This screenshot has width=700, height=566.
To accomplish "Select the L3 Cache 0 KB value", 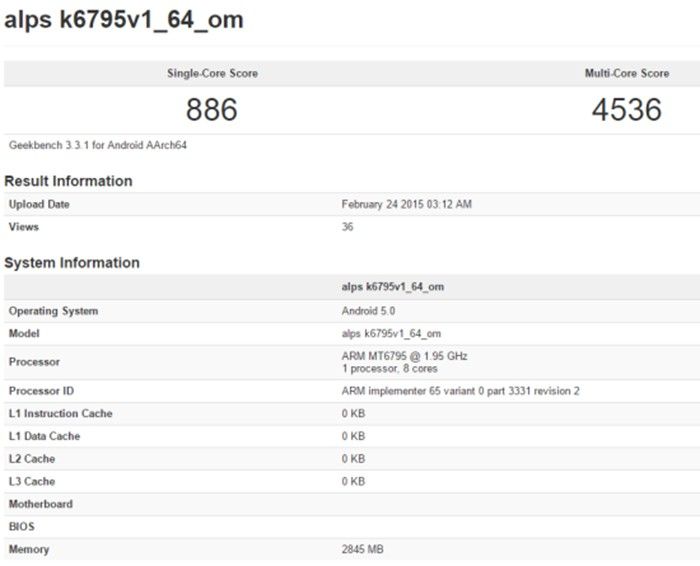I will coord(354,482).
